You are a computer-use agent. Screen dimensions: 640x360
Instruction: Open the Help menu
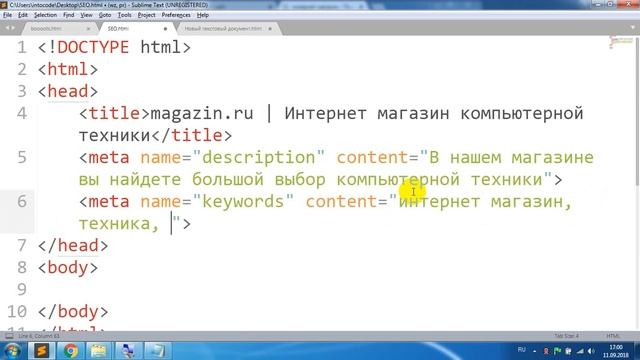coord(203,15)
